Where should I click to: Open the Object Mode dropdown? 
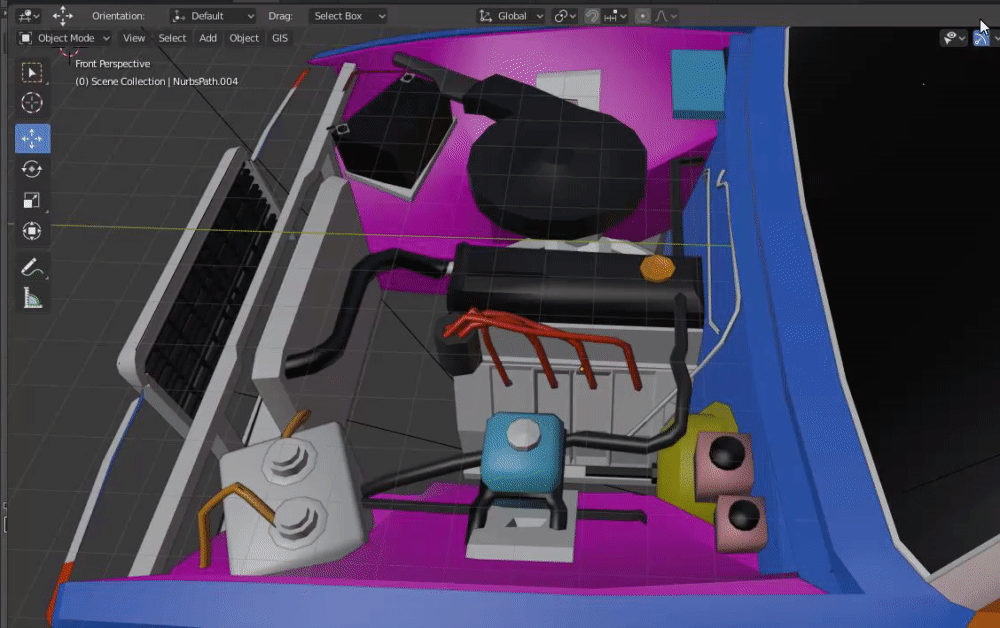[64, 38]
